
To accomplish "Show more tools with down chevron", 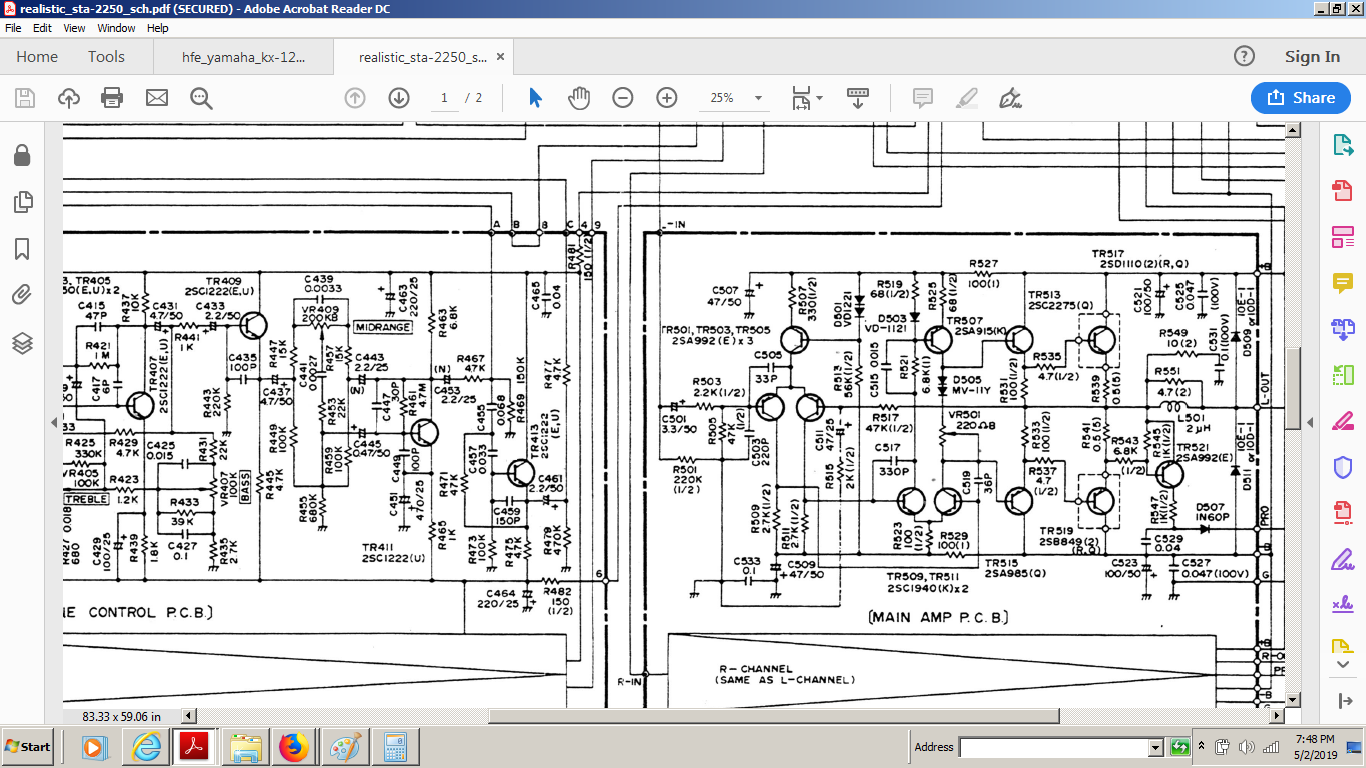I will pos(1342,664).
